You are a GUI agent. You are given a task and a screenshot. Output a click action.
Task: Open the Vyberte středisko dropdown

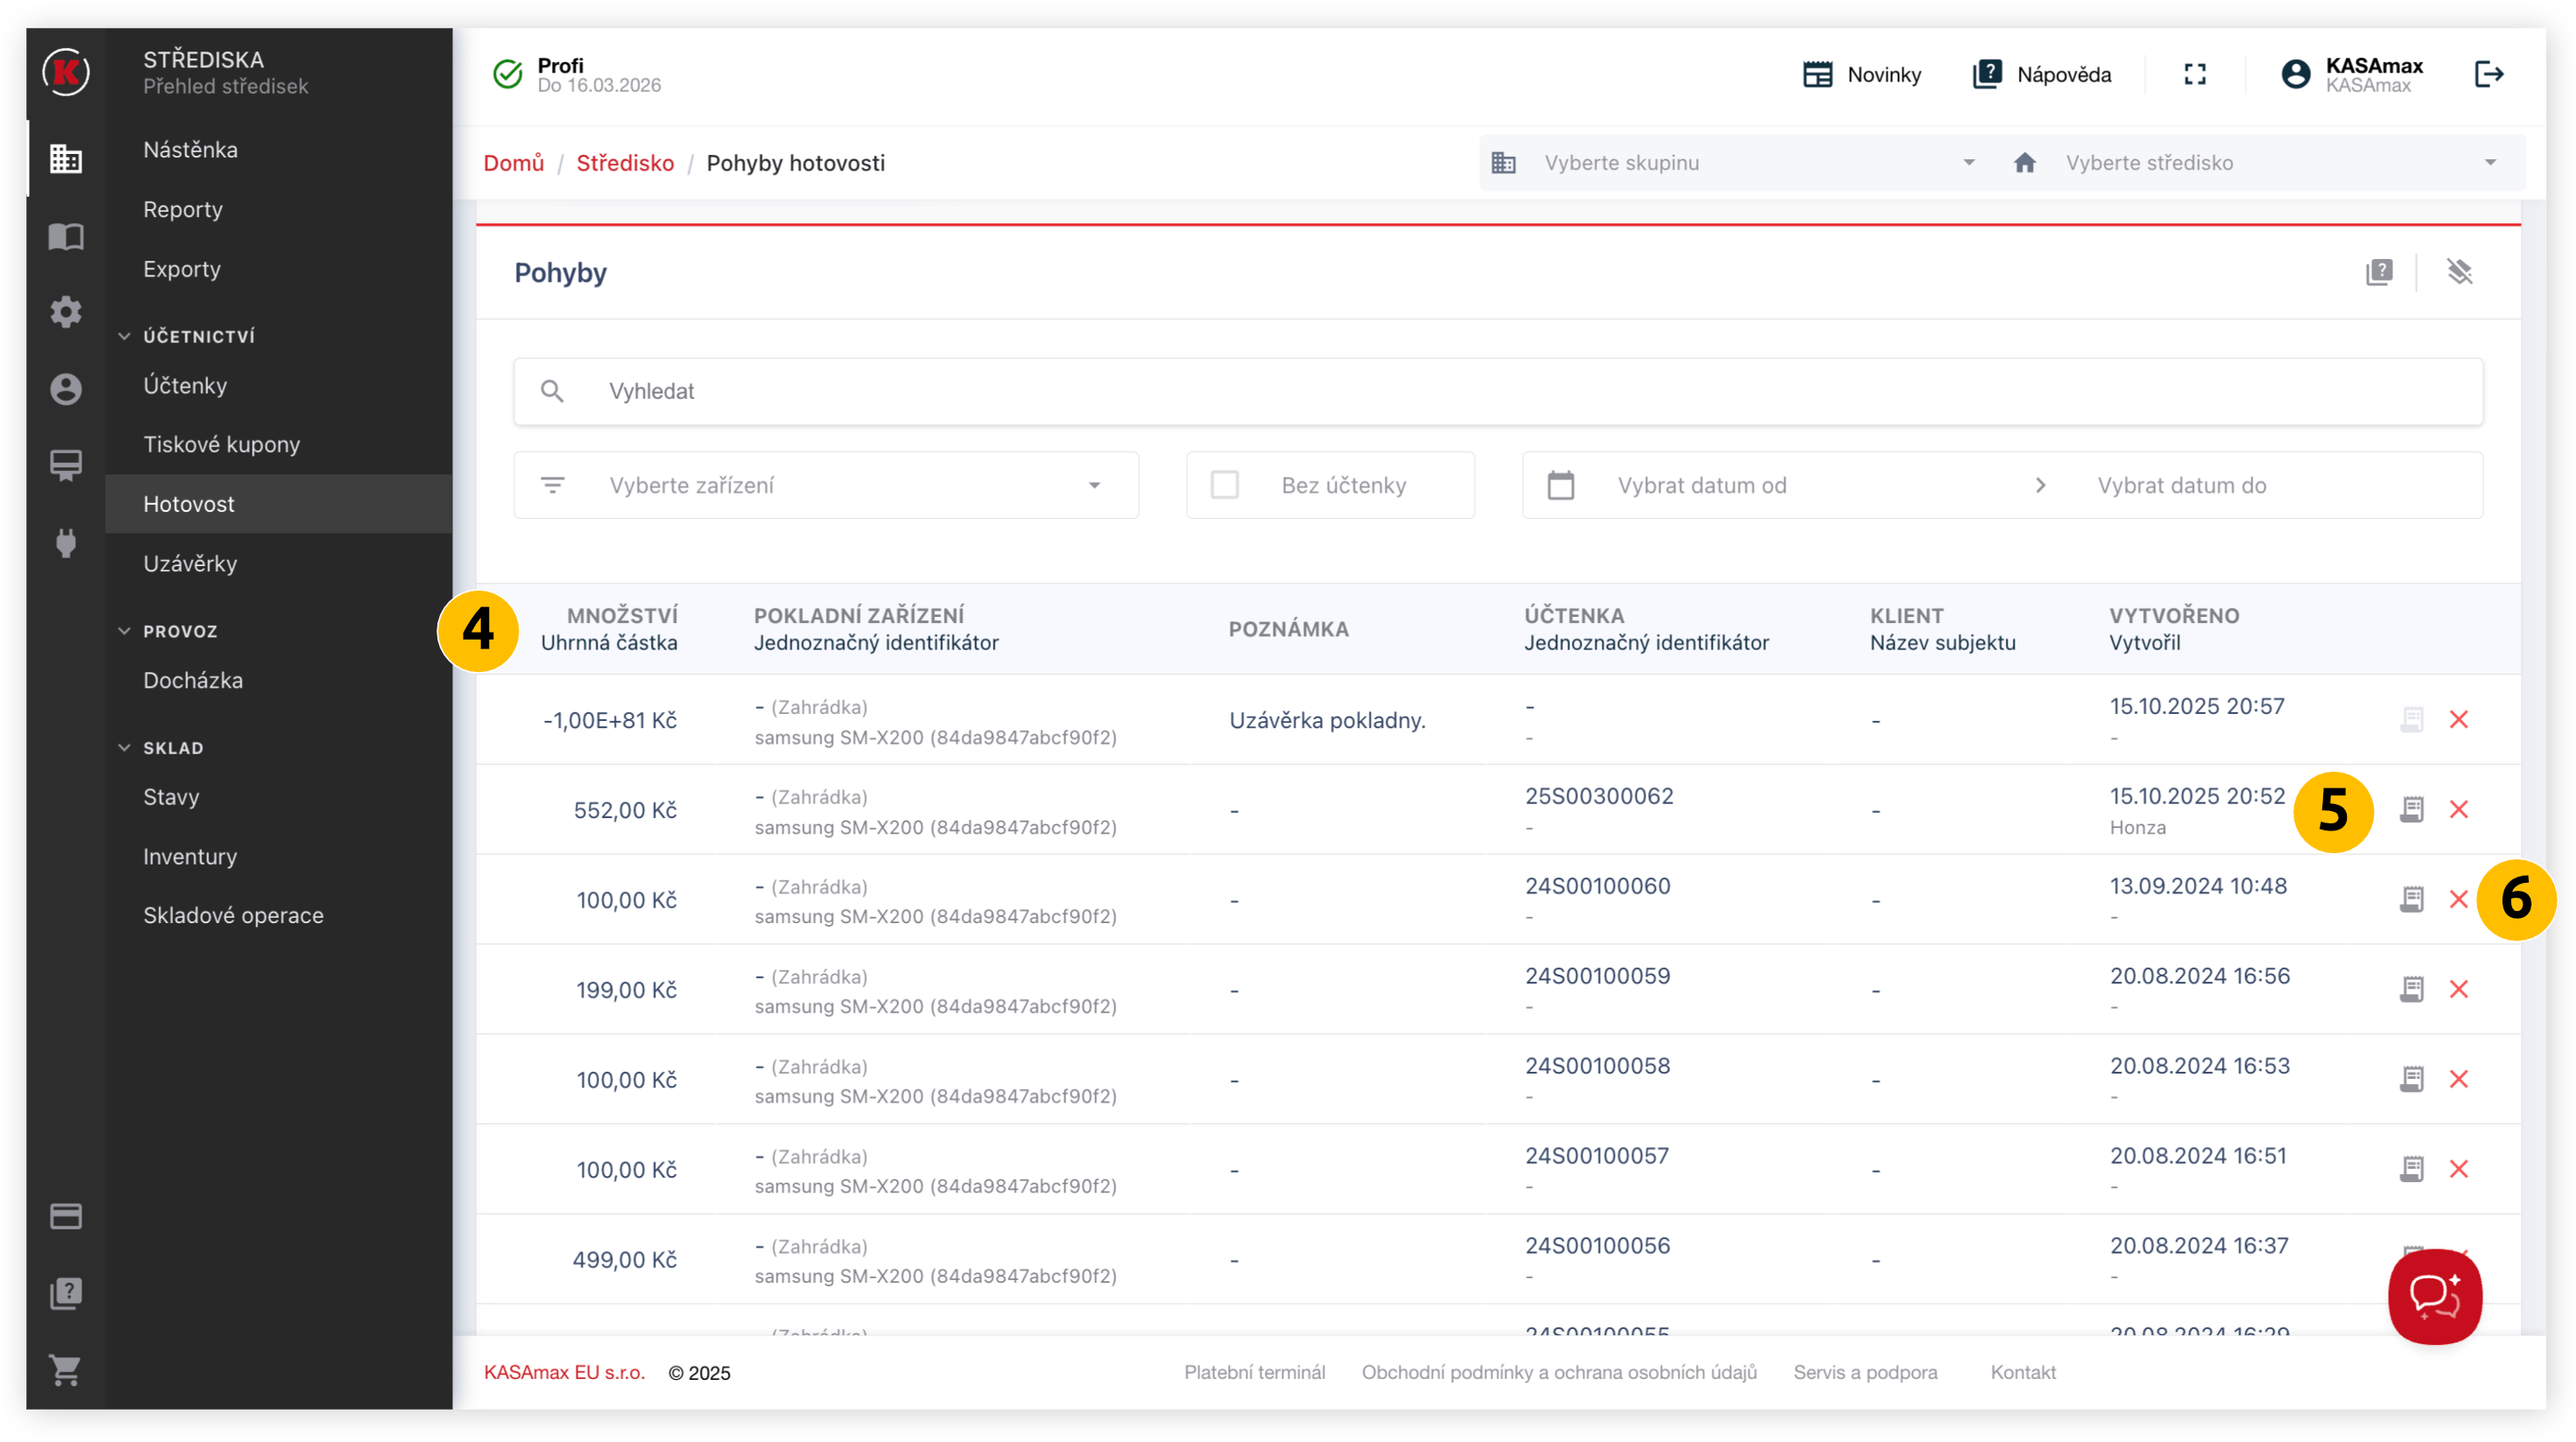point(2260,163)
